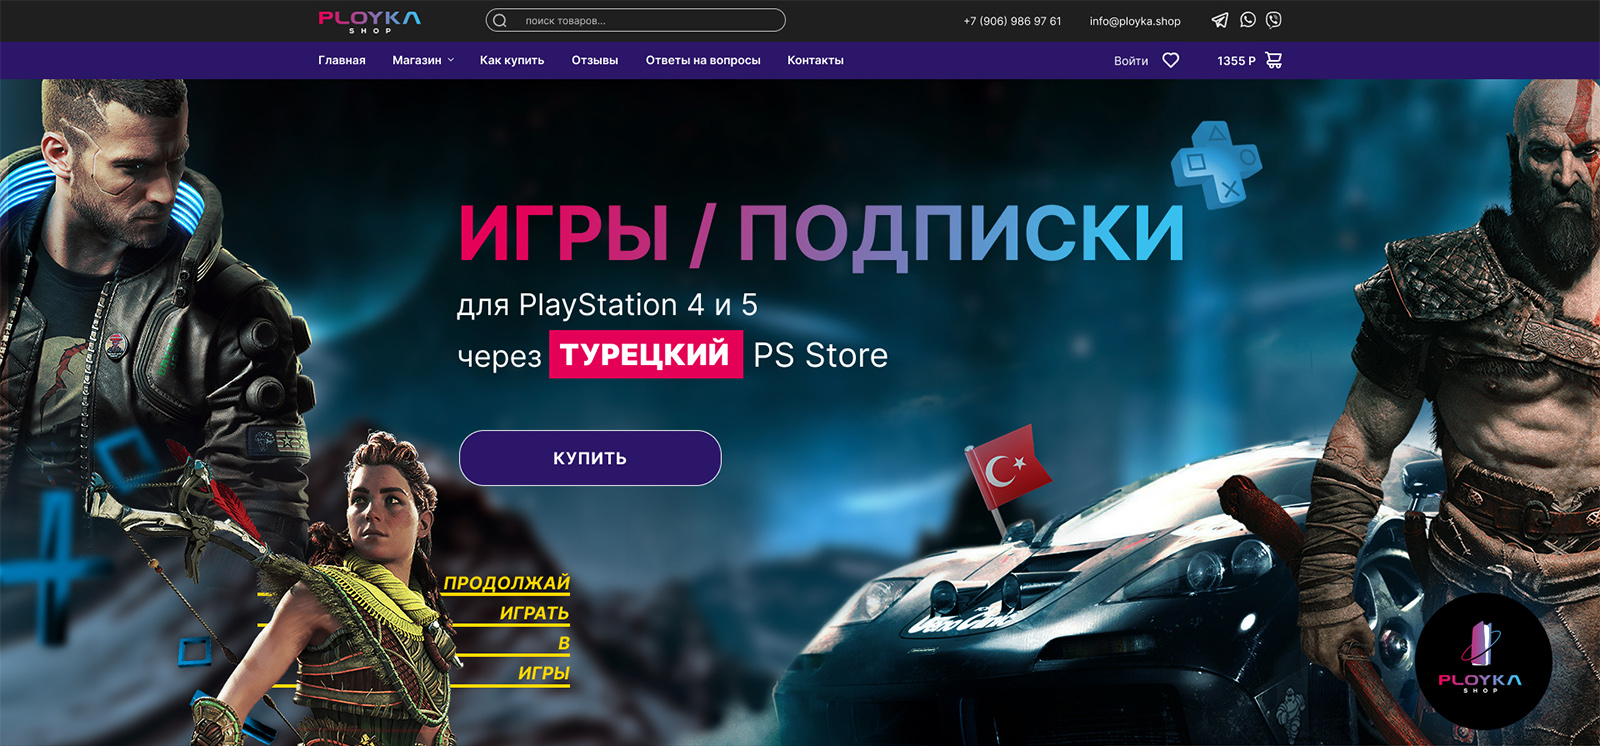Open the Viber contact icon
This screenshot has height=746, width=1600.
coord(1273,20)
